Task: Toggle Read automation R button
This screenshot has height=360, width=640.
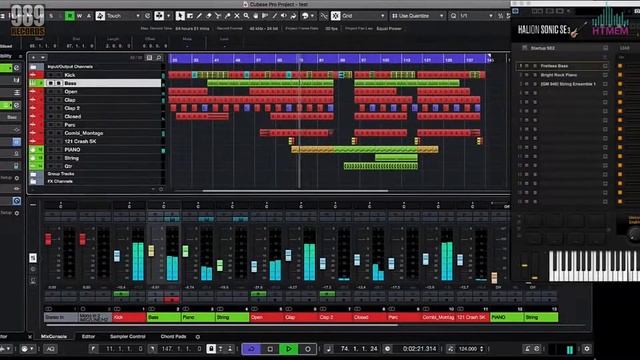Action: point(69,16)
